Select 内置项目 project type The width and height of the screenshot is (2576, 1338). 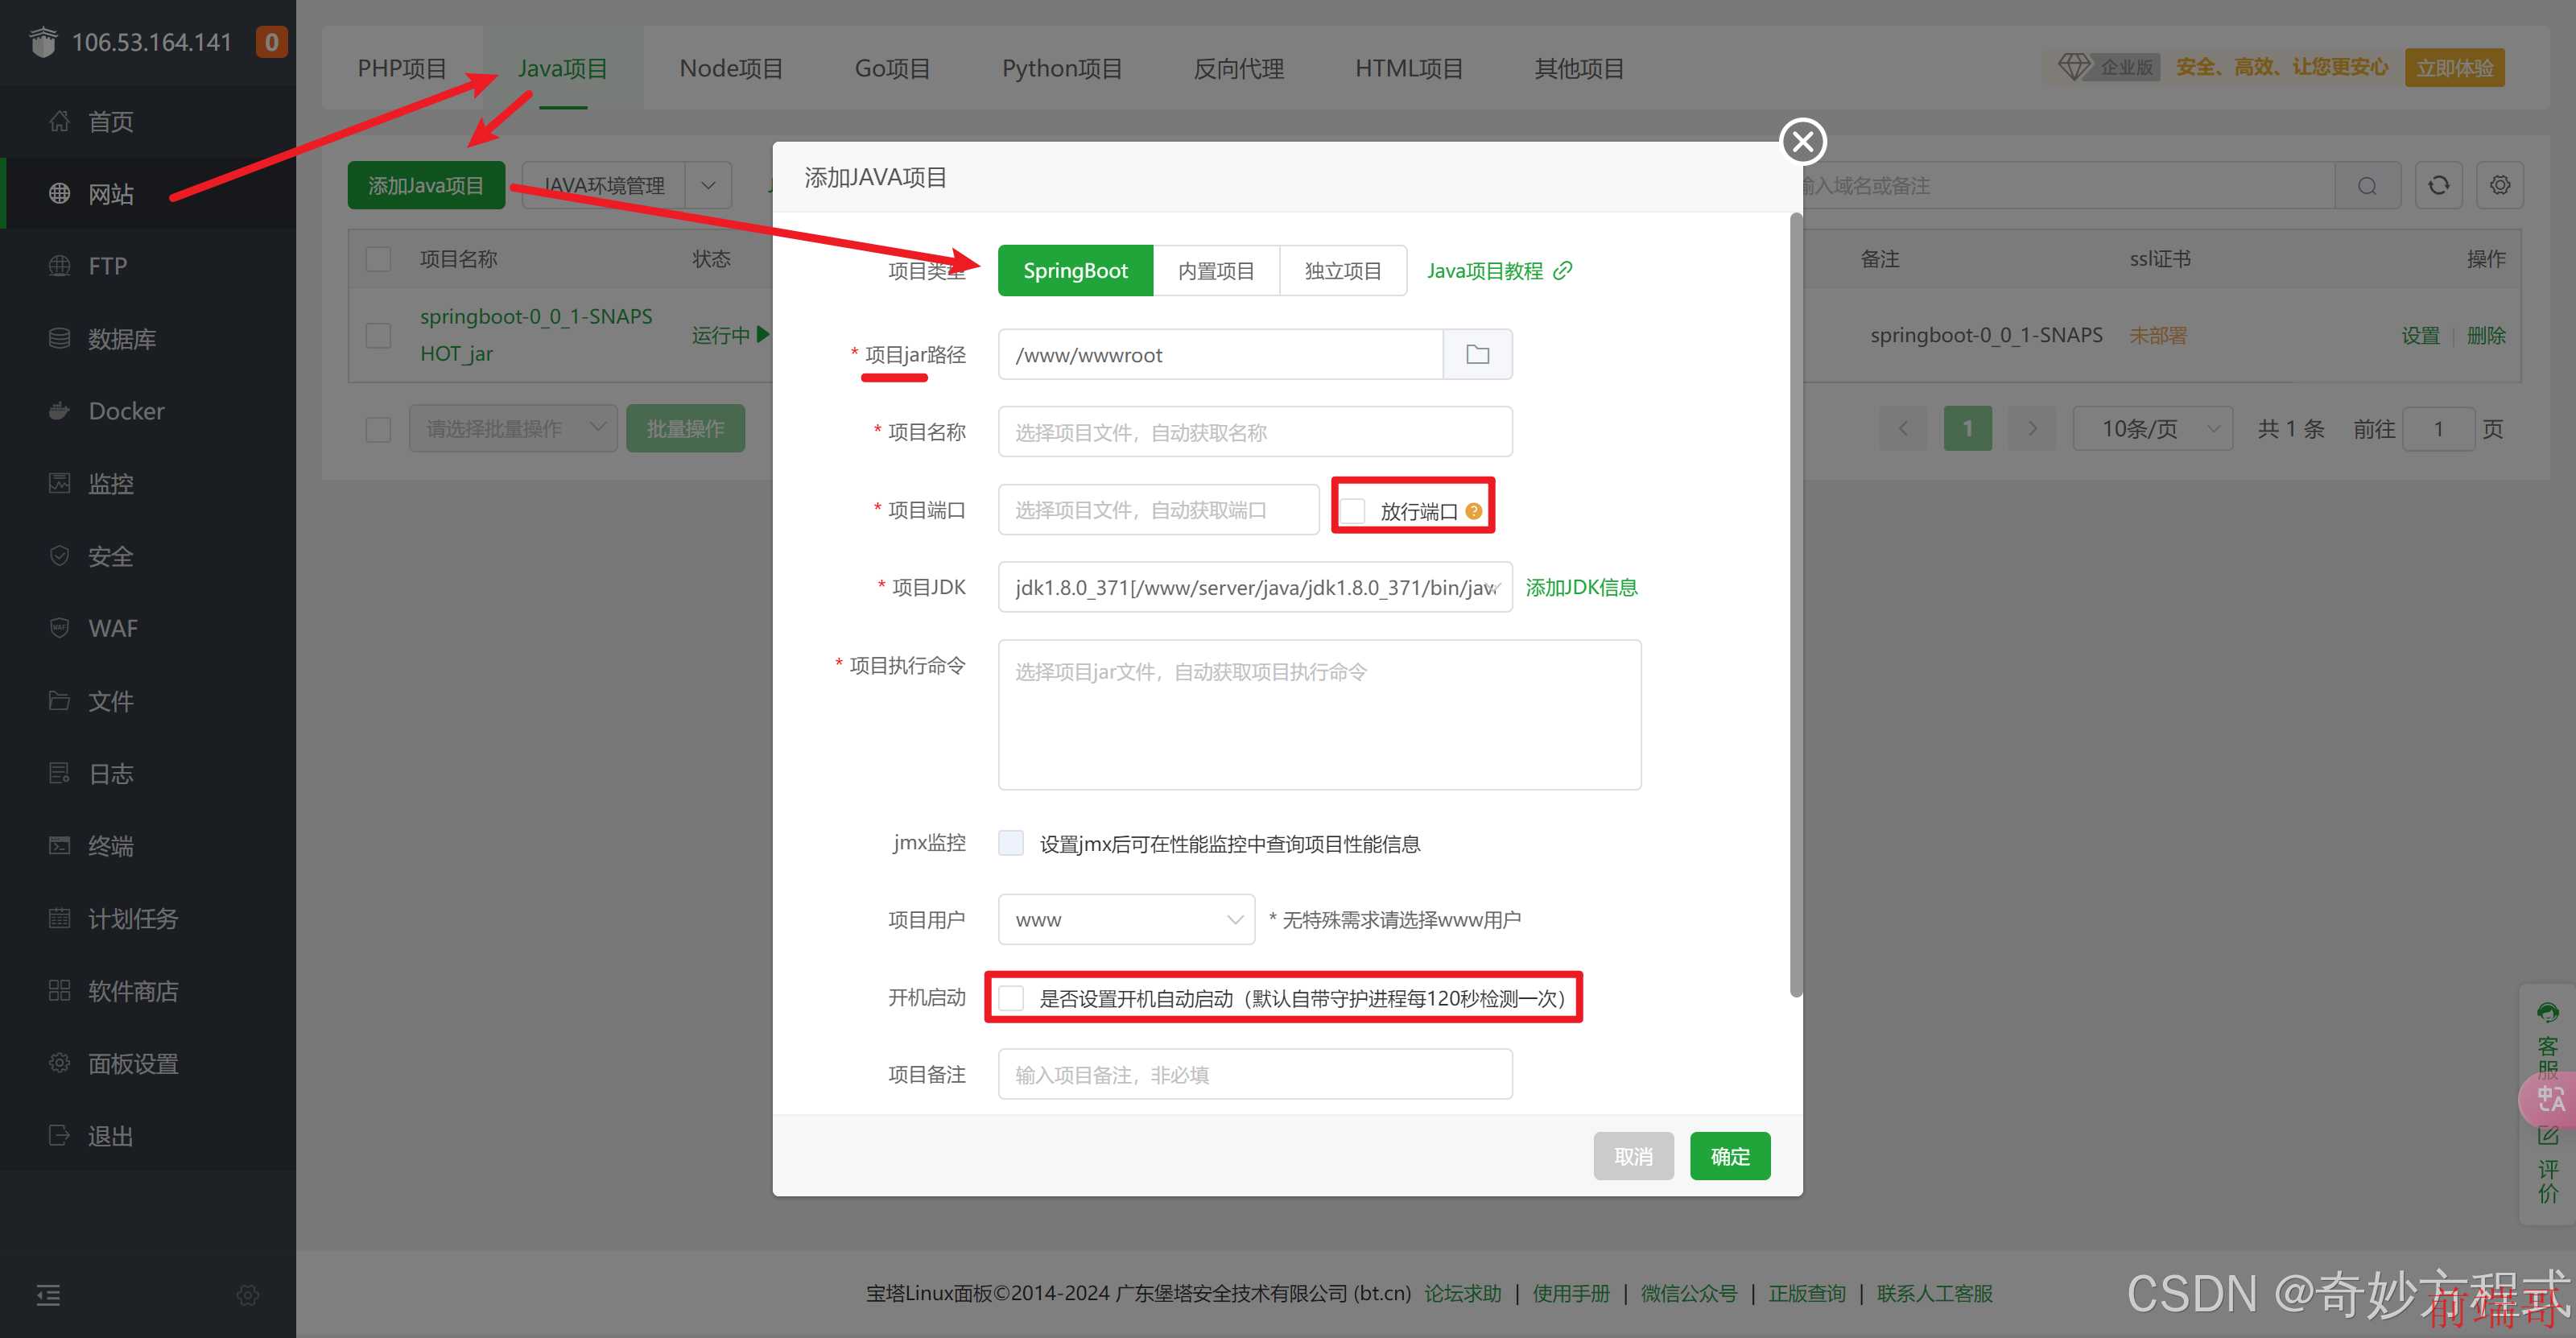[x=1216, y=271]
